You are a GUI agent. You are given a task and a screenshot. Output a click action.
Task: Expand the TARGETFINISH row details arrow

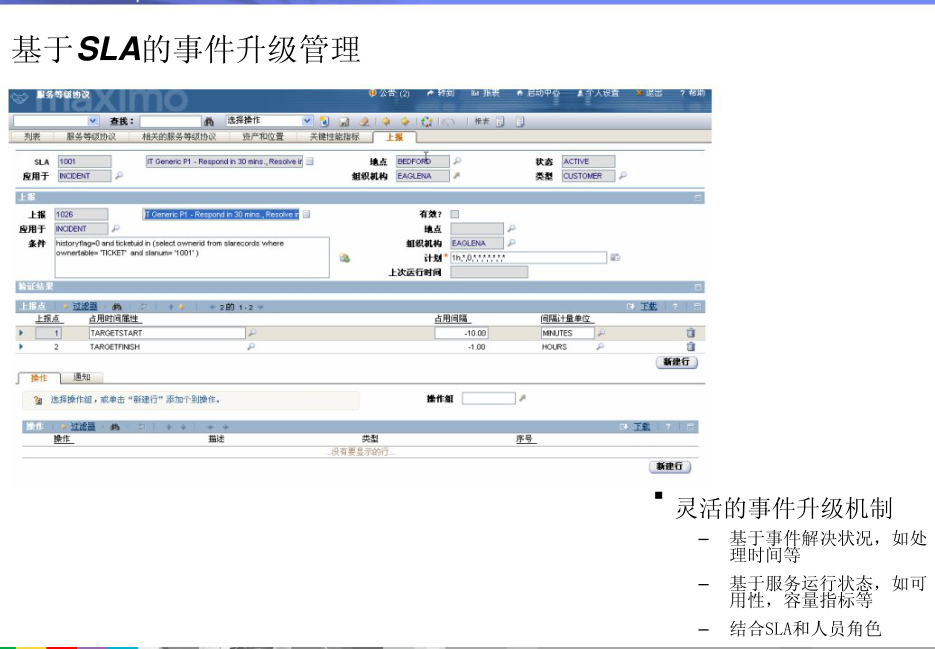[x=20, y=344]
